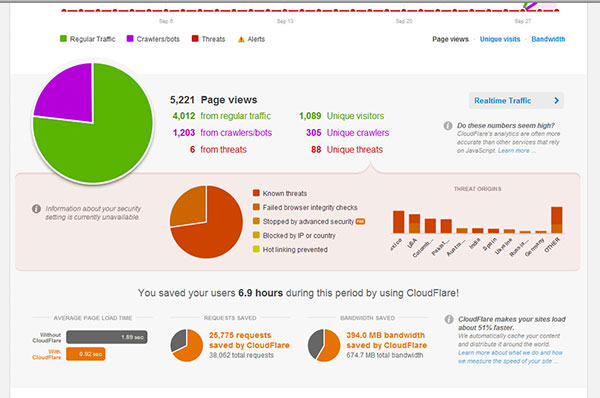Click the purple Crawlers/bots legend swatch

point(130,39)
